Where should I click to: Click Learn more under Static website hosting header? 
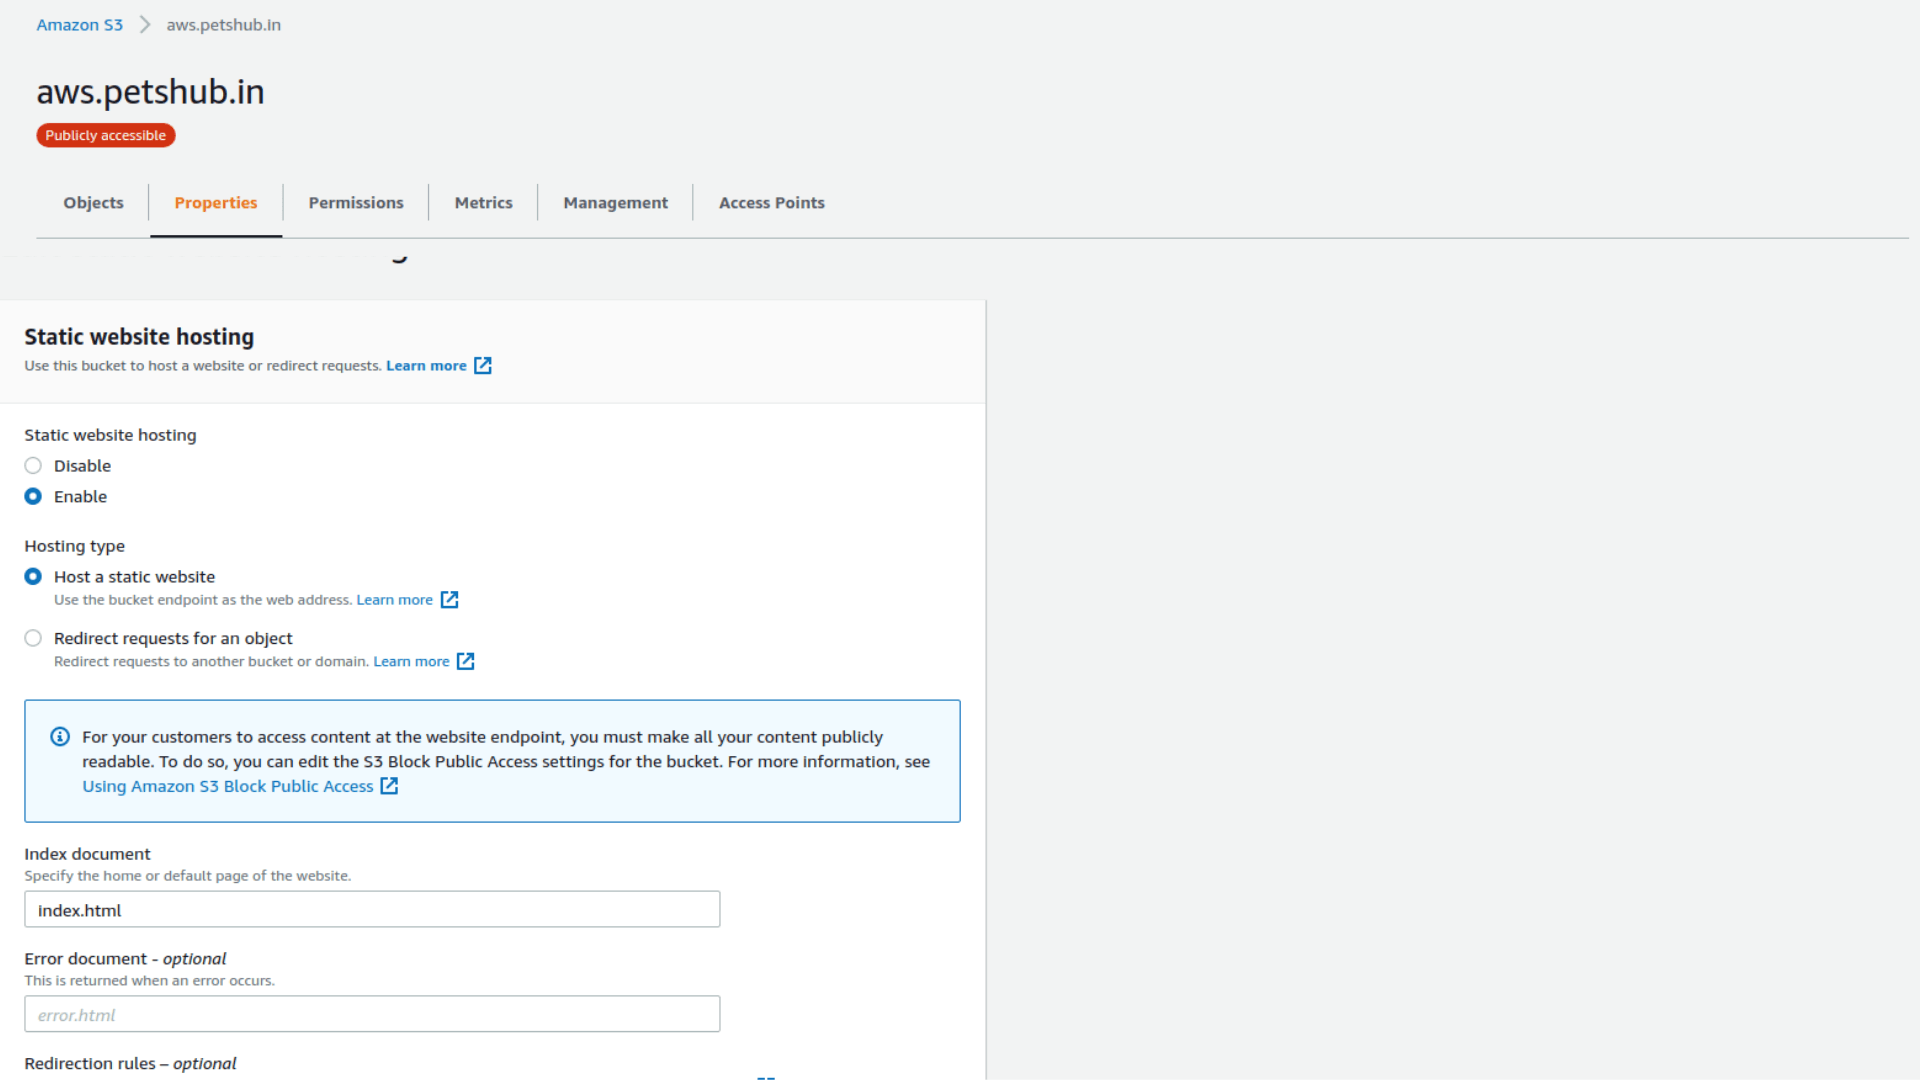point(426,366)
